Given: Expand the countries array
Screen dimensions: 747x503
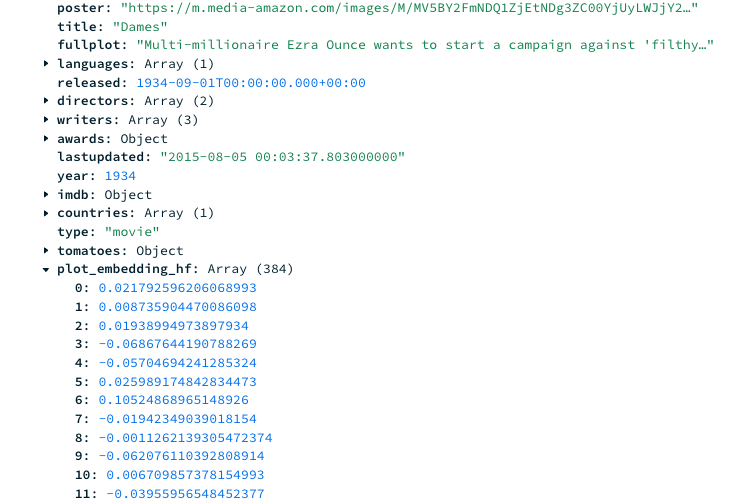Looking at the screenshot, I should coord(46,213).
